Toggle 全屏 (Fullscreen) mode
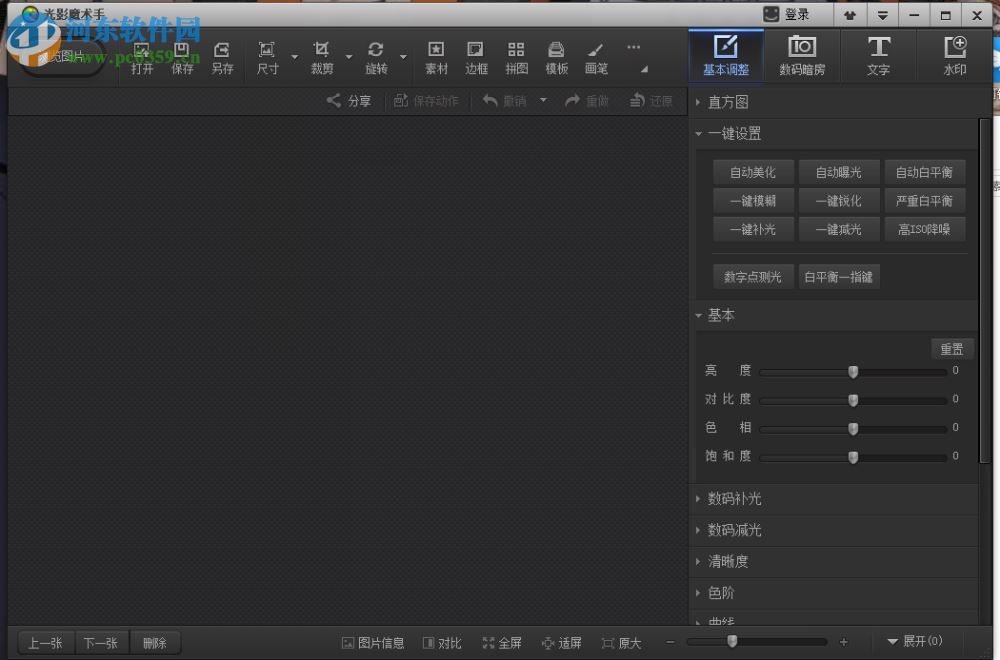This screenshot has height=660, width=1000. click(x=502, y=643)
